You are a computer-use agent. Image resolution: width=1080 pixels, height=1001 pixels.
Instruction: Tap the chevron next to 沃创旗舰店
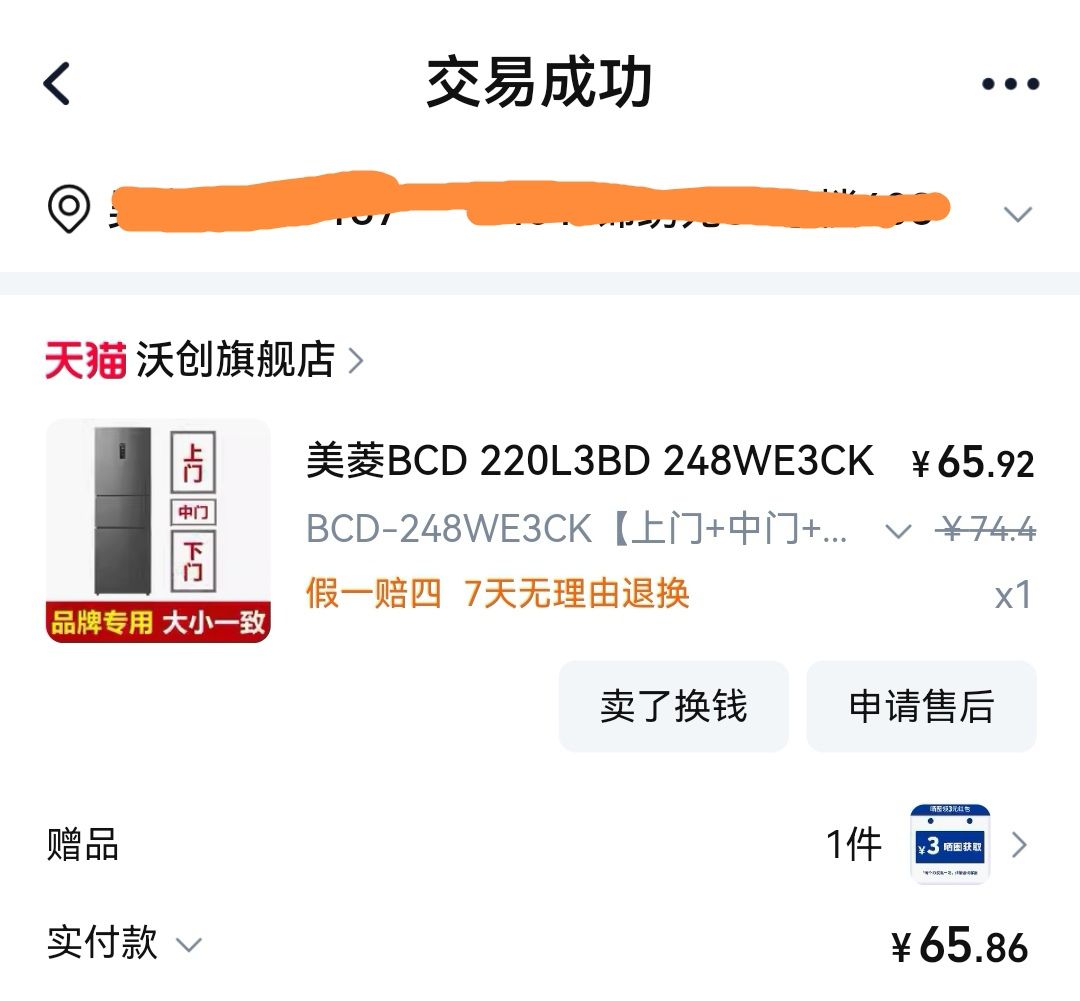pos(355,360)
